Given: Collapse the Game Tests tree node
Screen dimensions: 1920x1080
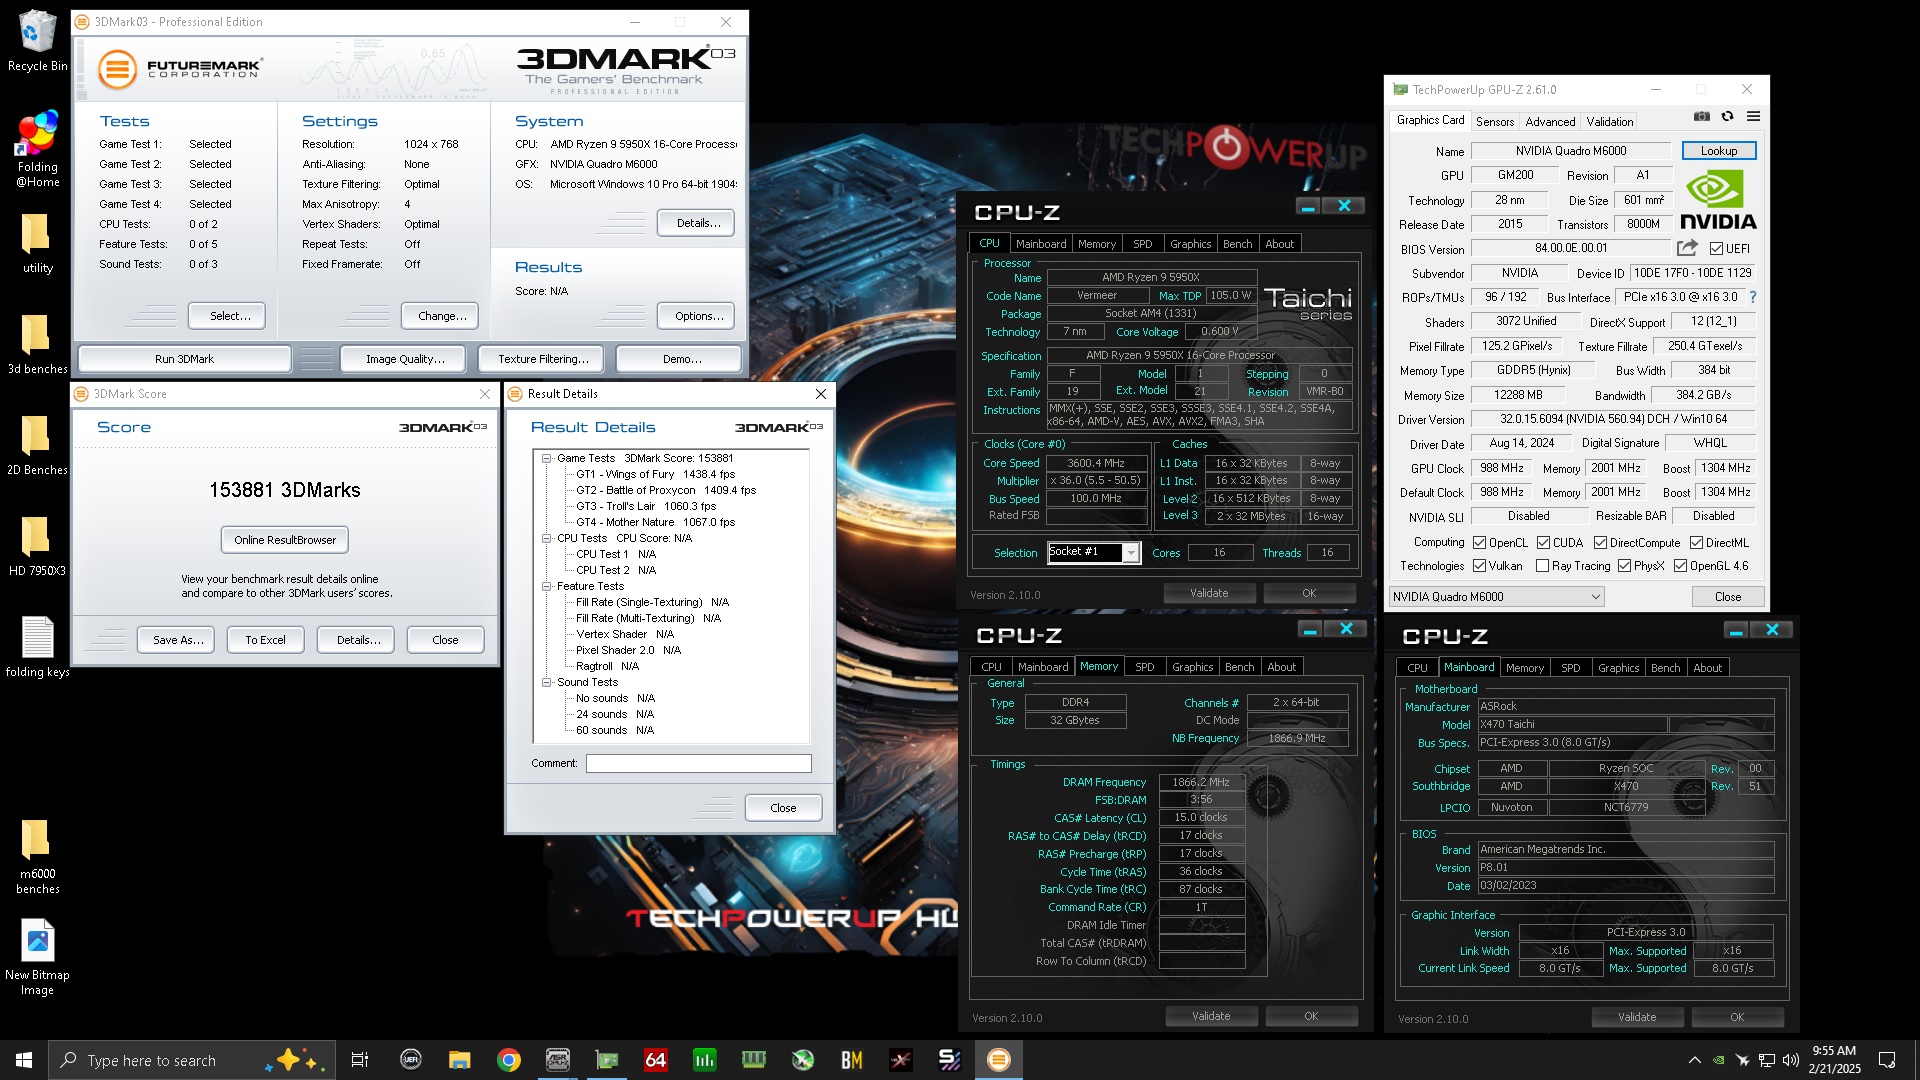Looking at the screenshot, I should (547, 459).
